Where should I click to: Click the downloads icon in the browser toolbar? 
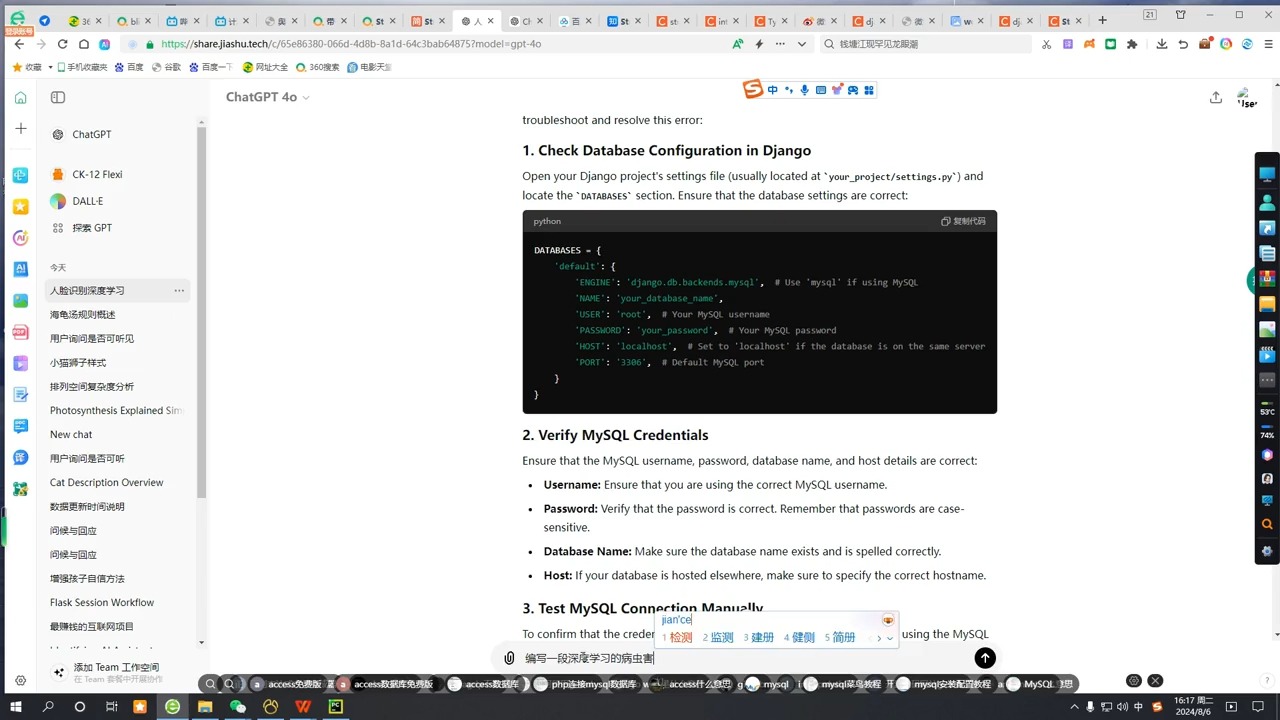click(1161, 44)
